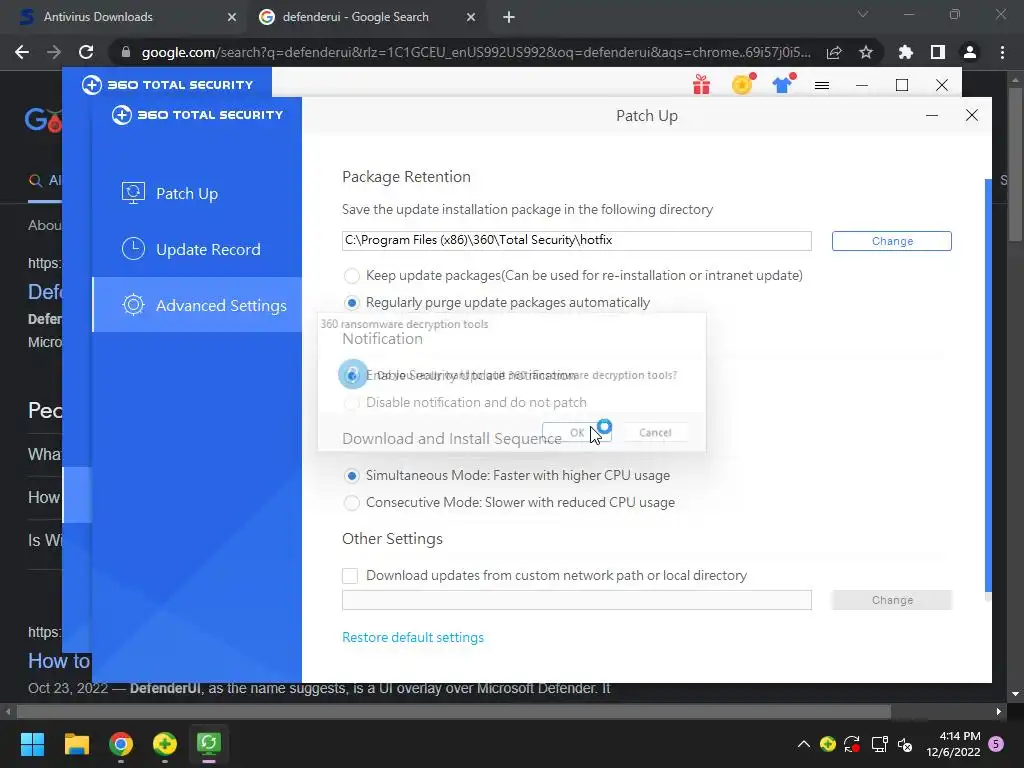Select Simultaneous Mode radio button
The image size is (1024, 768).
(352, 475)
